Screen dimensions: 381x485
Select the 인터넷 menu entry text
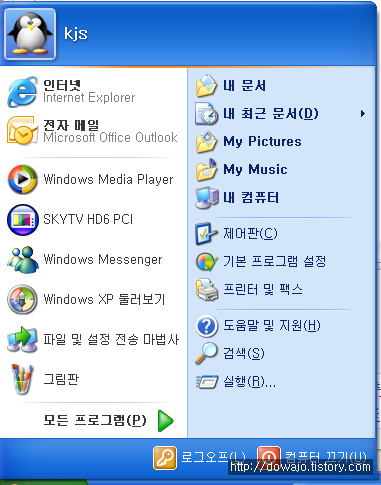point(62,85)
